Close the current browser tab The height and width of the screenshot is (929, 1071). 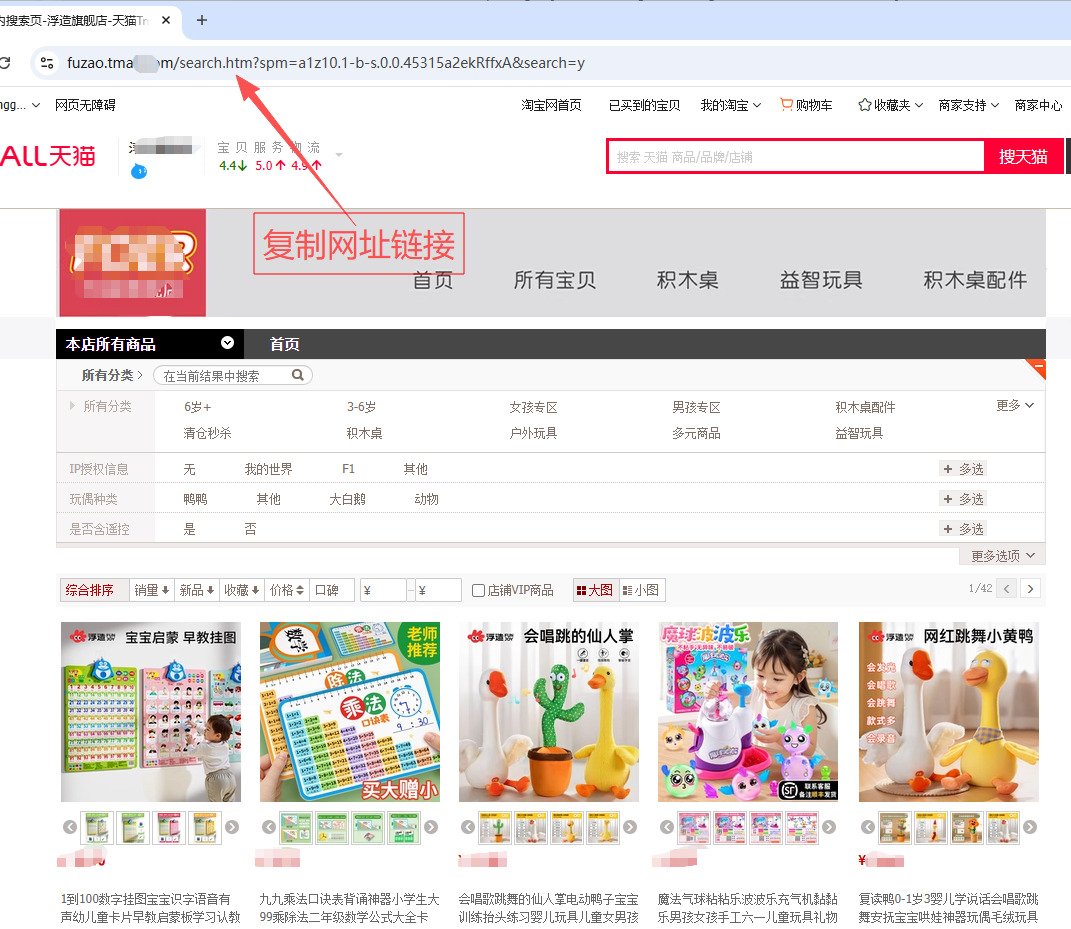166,20
